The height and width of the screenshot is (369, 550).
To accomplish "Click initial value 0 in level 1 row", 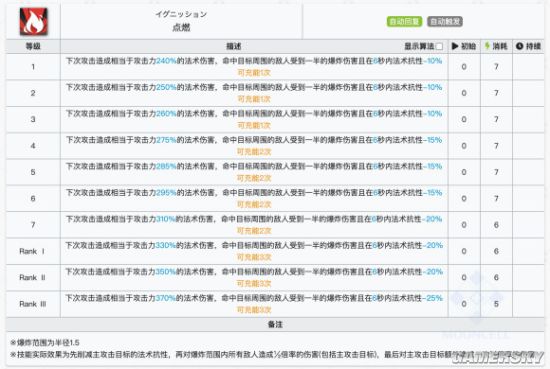I will click(x=464, y=67).
